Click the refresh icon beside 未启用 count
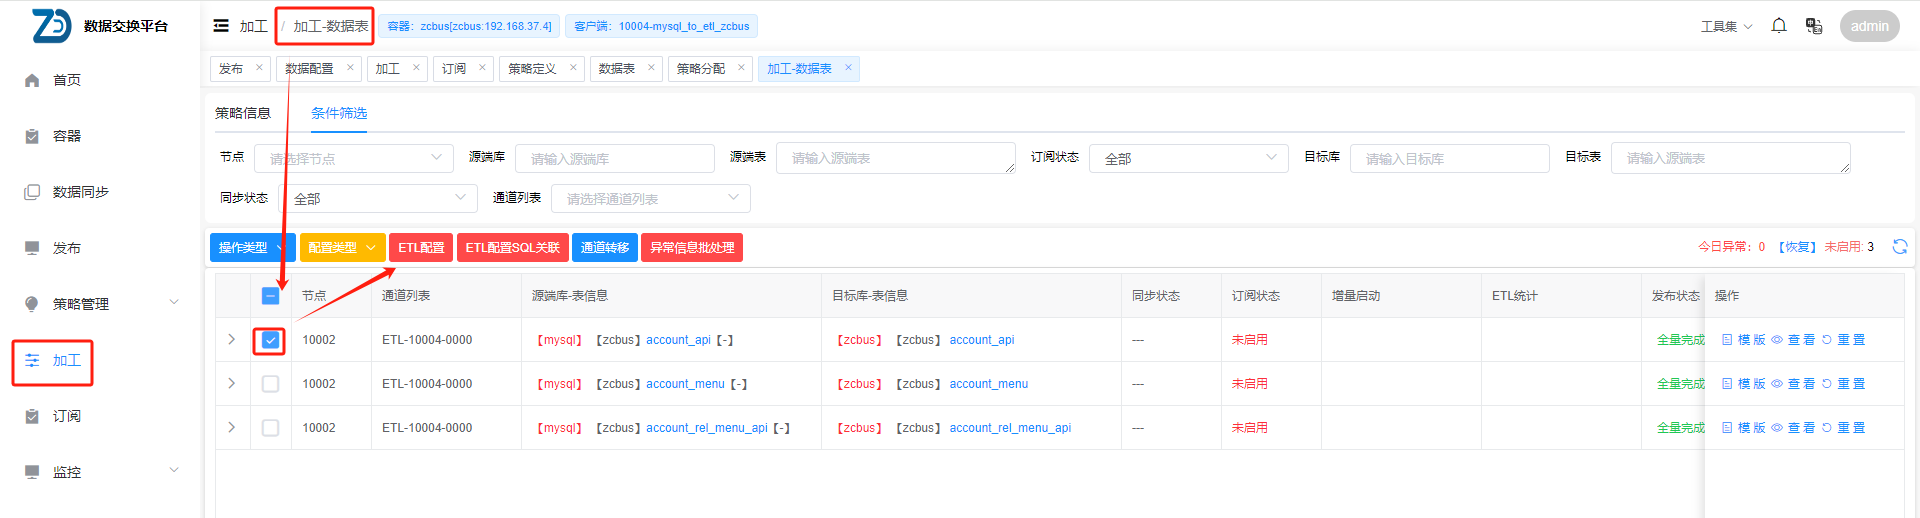 click(x=1899, y=247)
